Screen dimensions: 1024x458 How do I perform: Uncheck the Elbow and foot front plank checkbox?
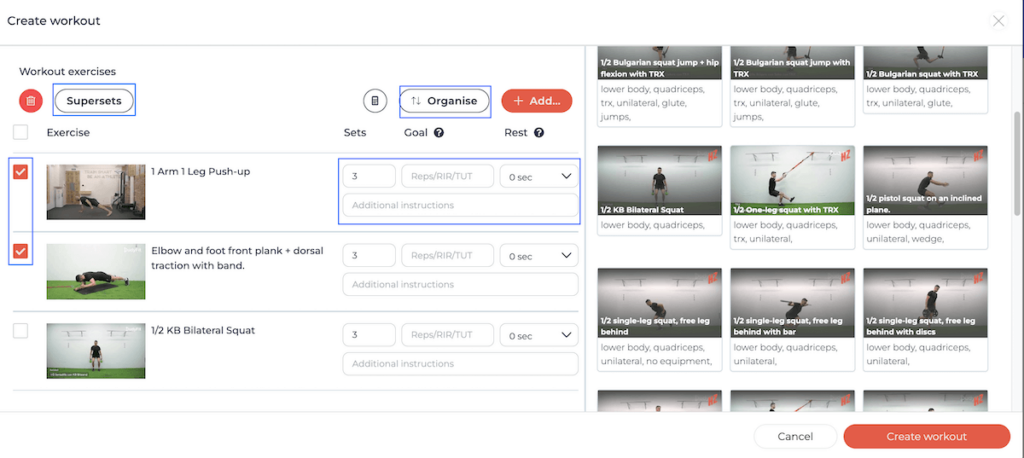click(x=21, y=251)
